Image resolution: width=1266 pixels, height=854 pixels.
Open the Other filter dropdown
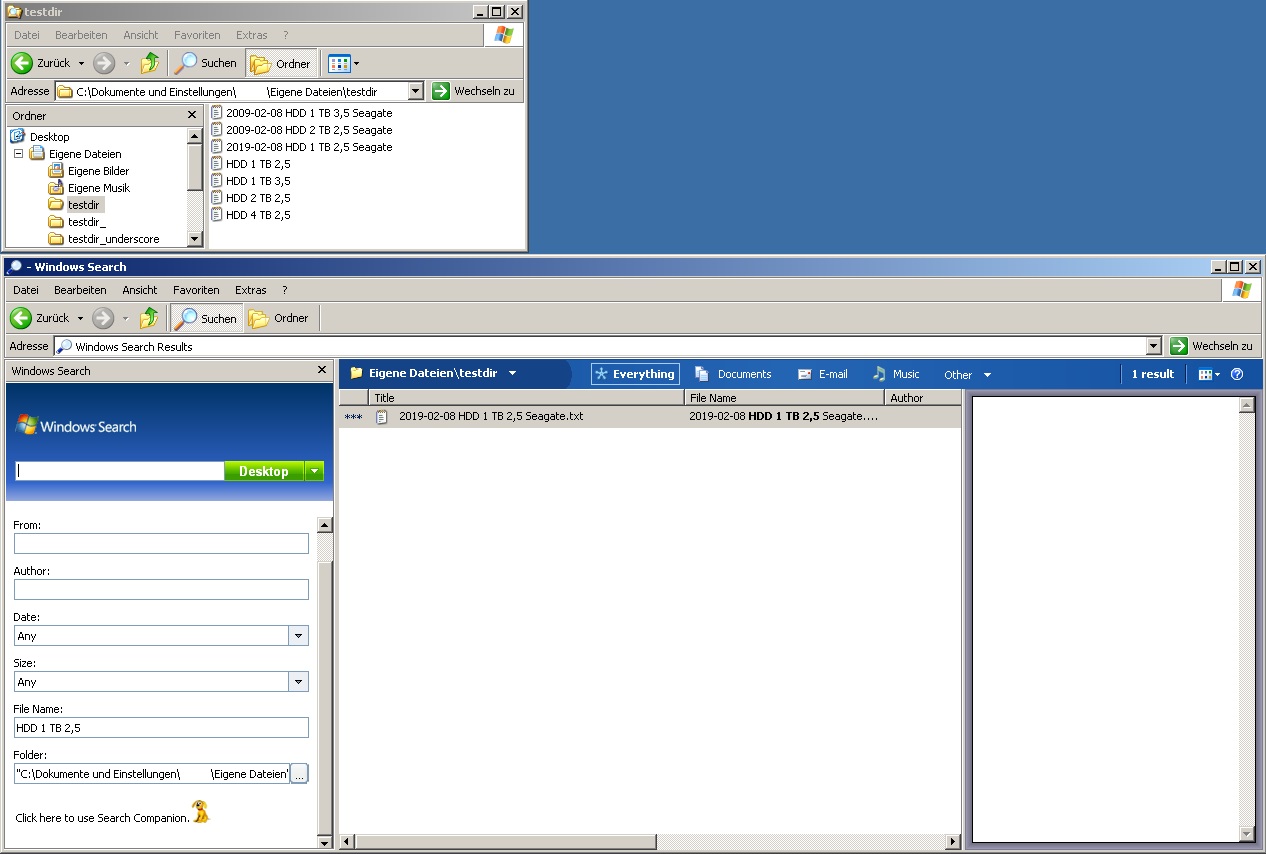(x=967, y=375)
